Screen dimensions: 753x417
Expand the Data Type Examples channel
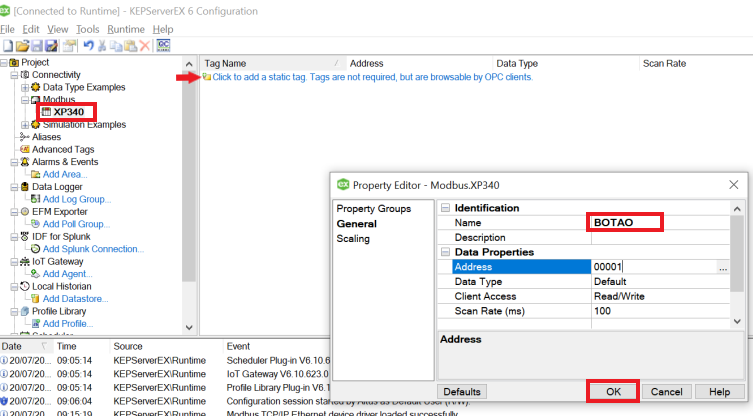(25, 88)
